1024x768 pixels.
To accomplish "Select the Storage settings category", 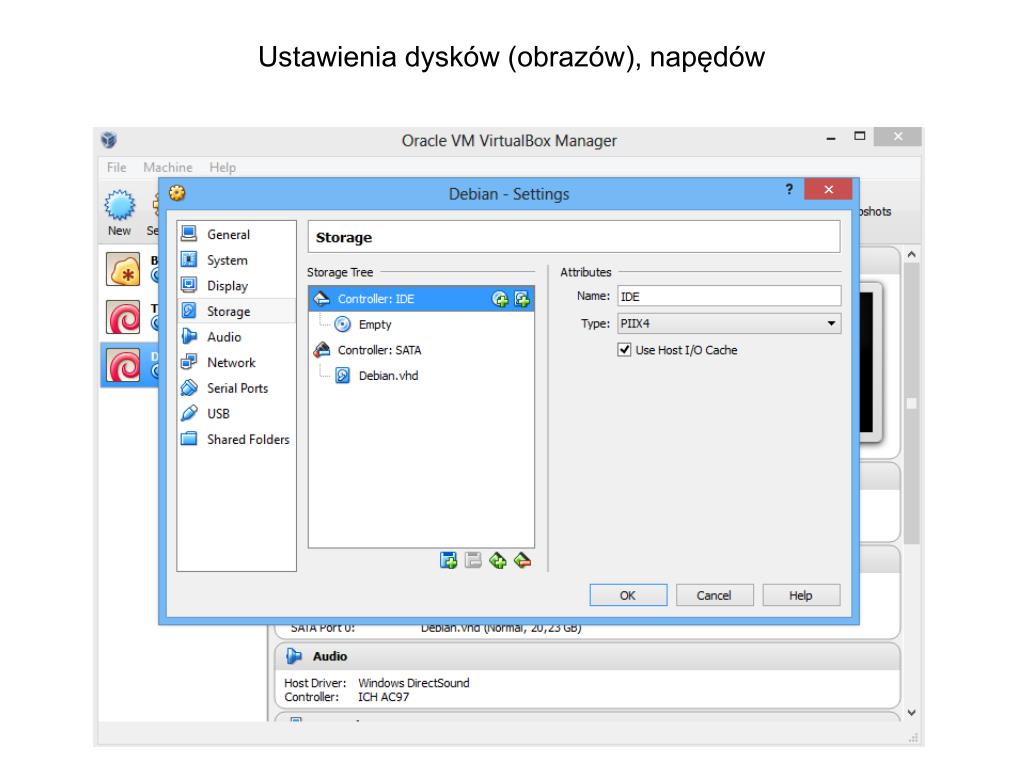I will coord(236,311).
